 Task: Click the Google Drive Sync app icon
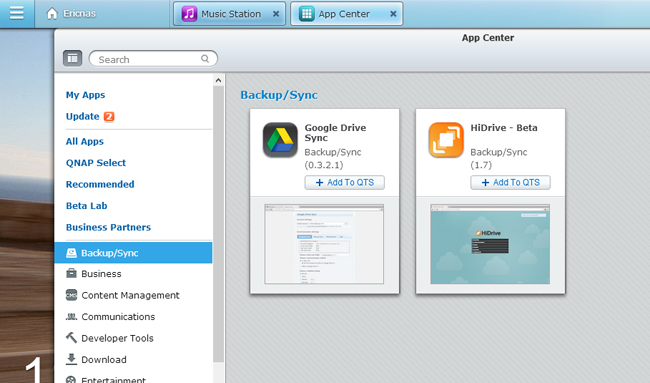280,140
